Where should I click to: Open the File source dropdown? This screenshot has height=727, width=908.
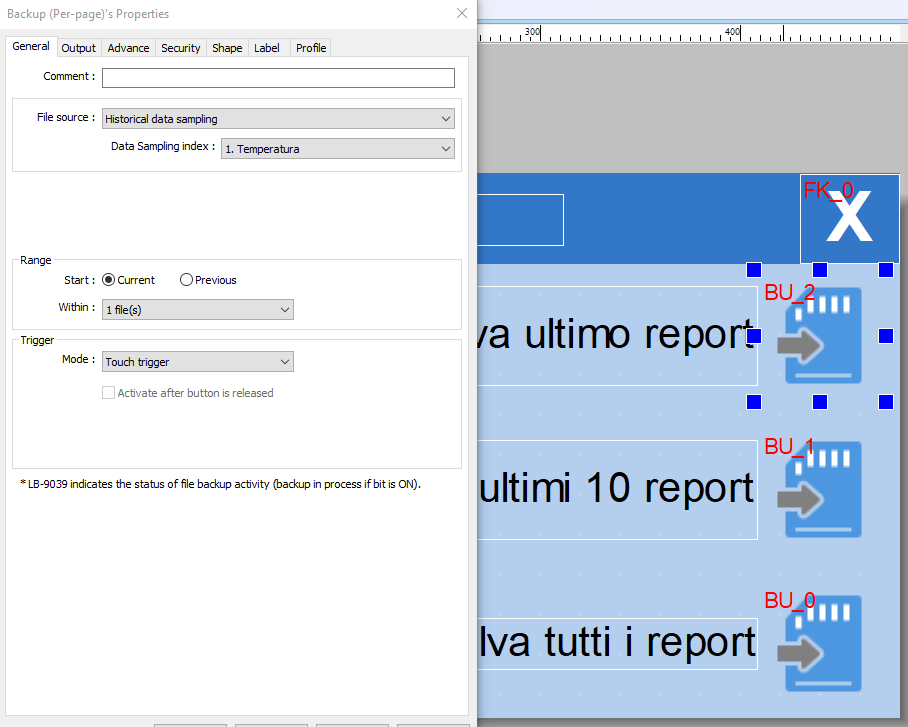278,119
